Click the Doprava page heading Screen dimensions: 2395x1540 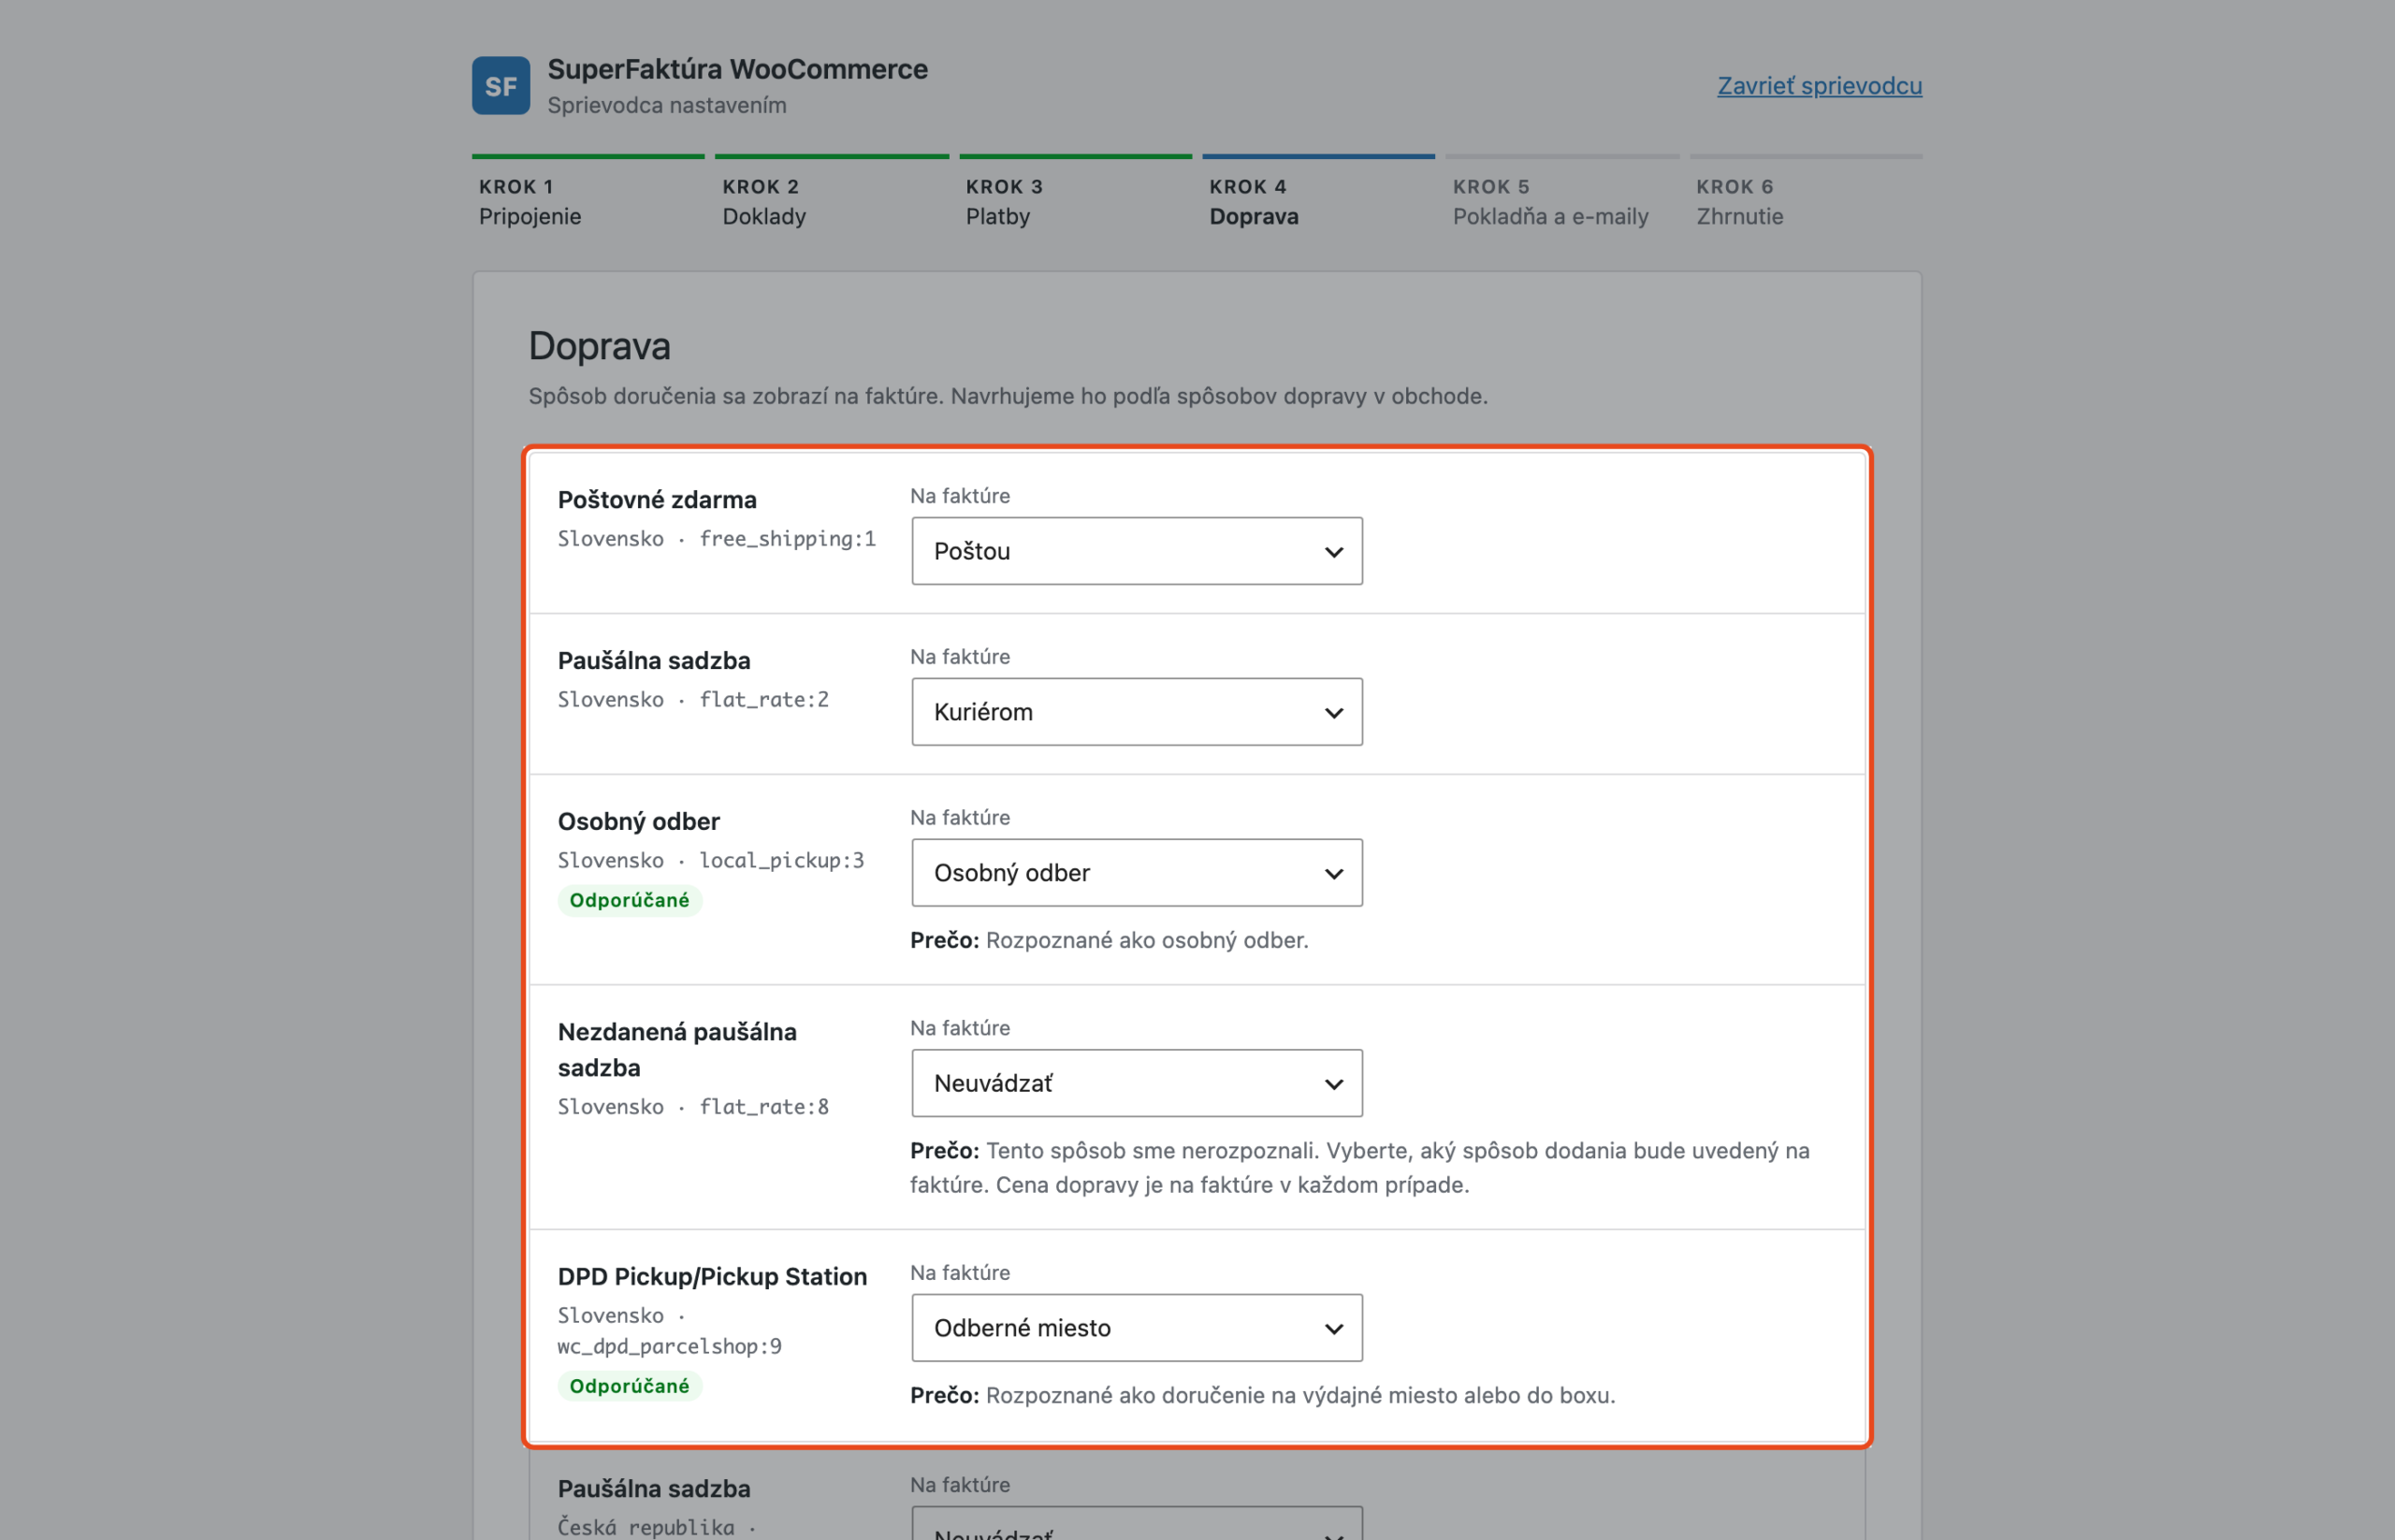(600, 346)
